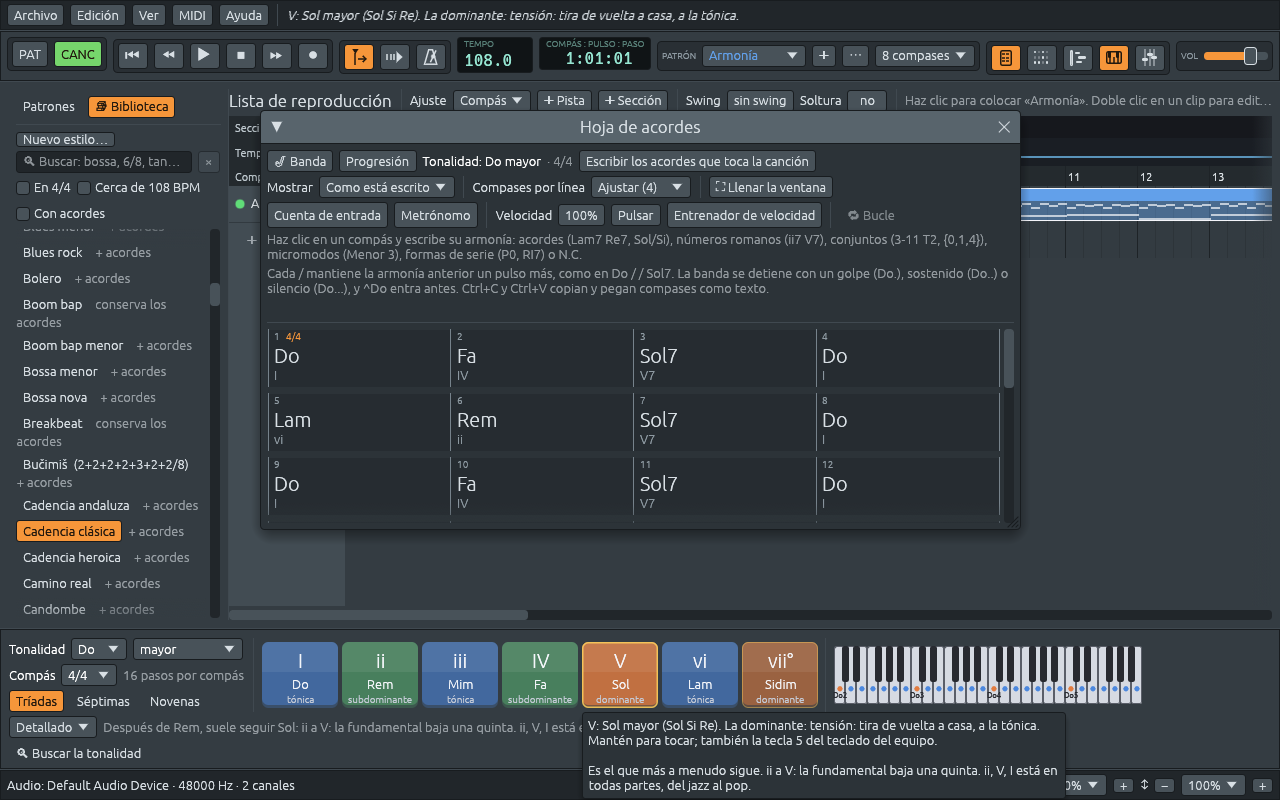The height and width of the screenshot is (800, 1280).
Task: Click into the library search field
Action: pos(105,162)
